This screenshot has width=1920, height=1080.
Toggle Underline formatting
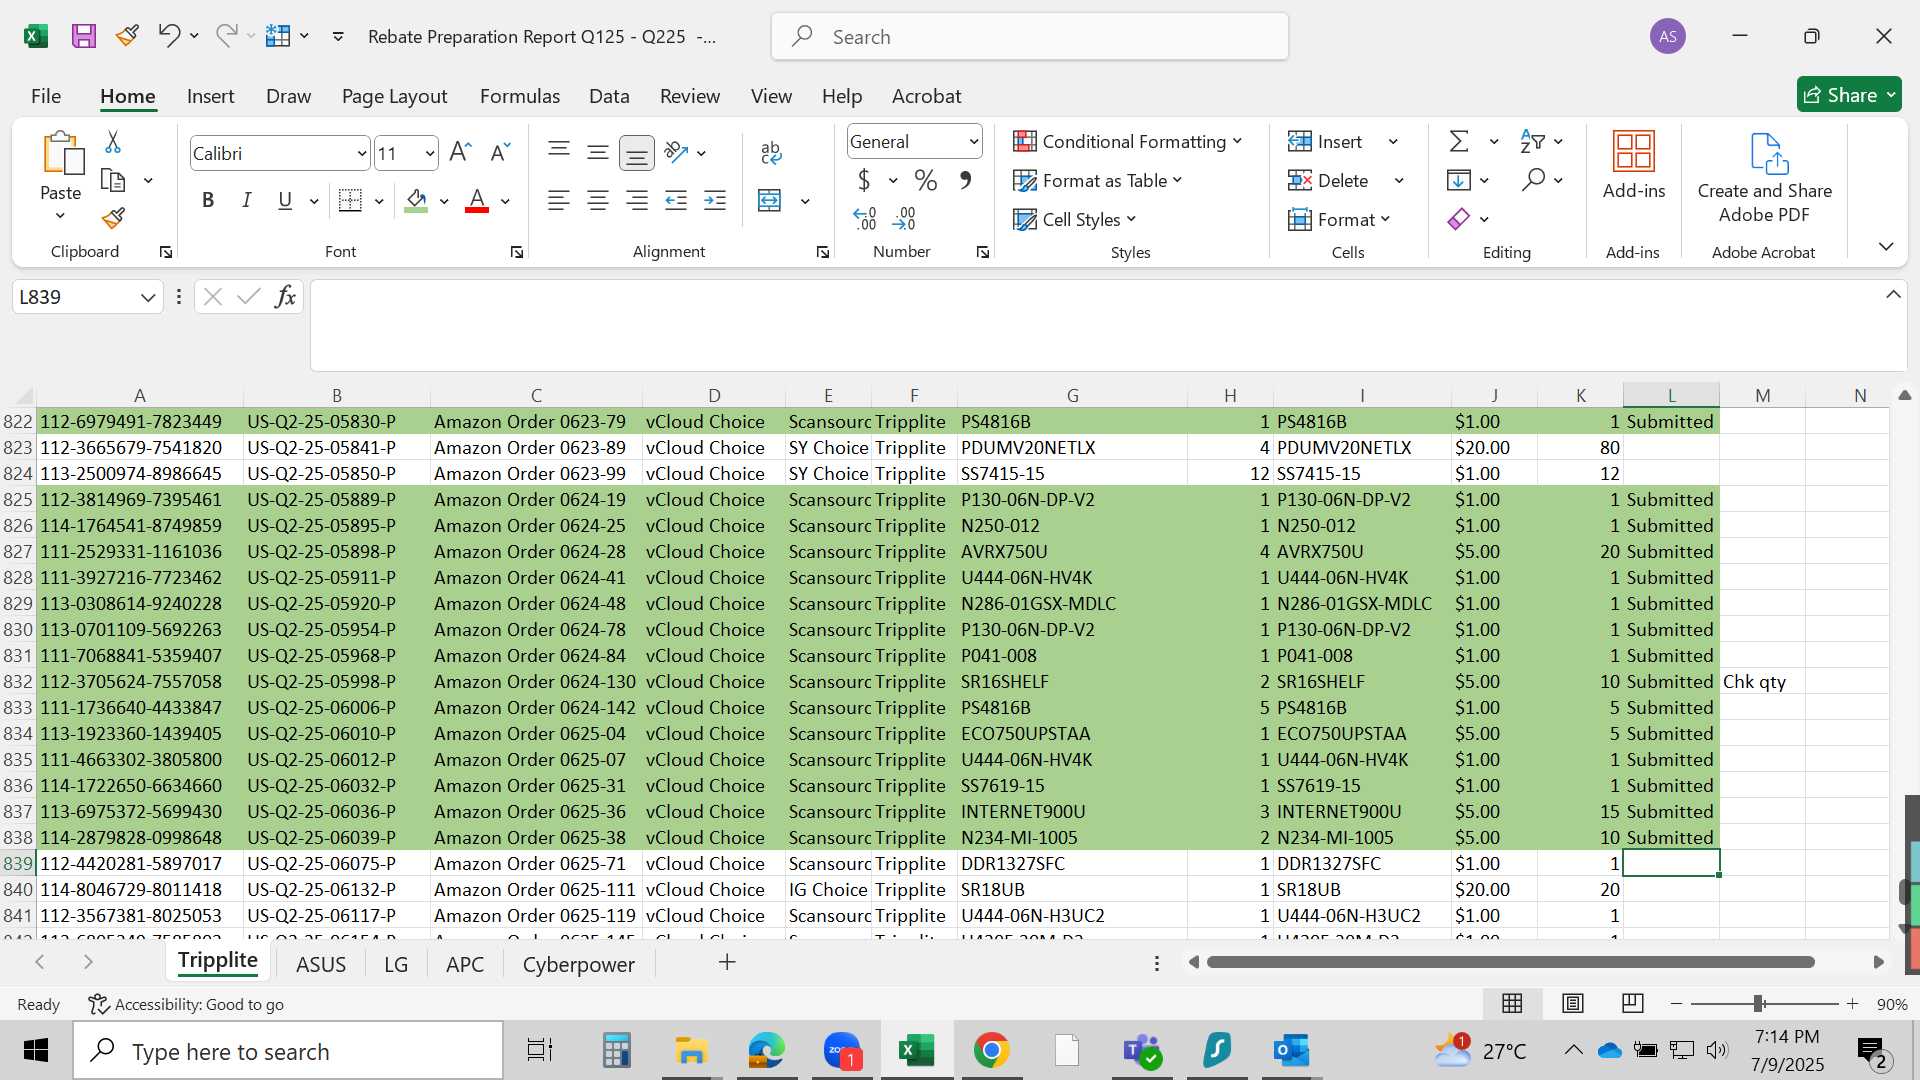point(285,201)
